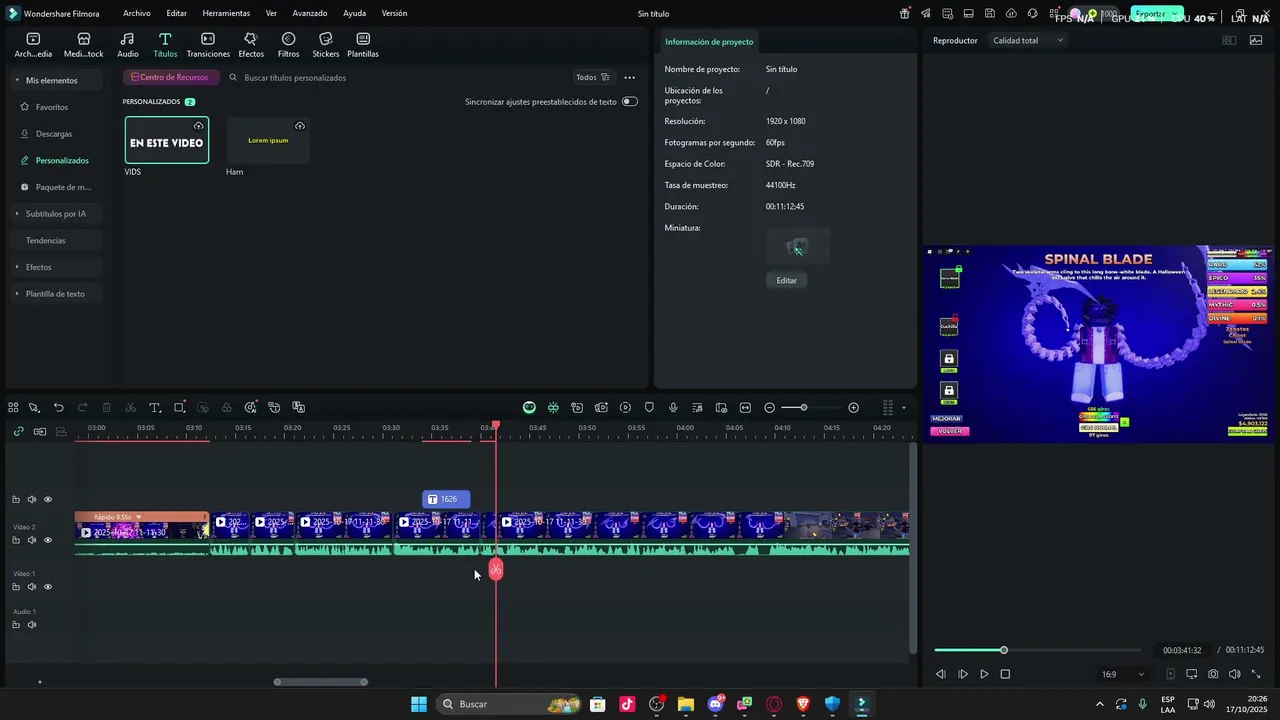Viewport: 1280px width, 720px height.
Task: Lock the Audio 1 track
Action: (x=16, y=625)
